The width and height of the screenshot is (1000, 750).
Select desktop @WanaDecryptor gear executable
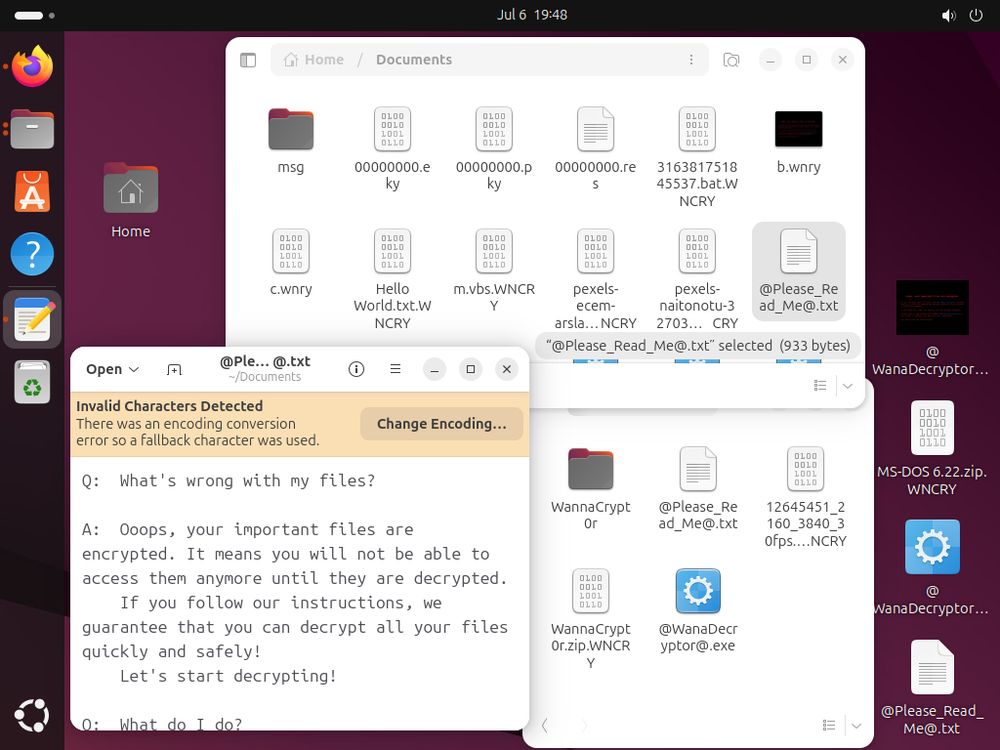(x=932, y=568)
